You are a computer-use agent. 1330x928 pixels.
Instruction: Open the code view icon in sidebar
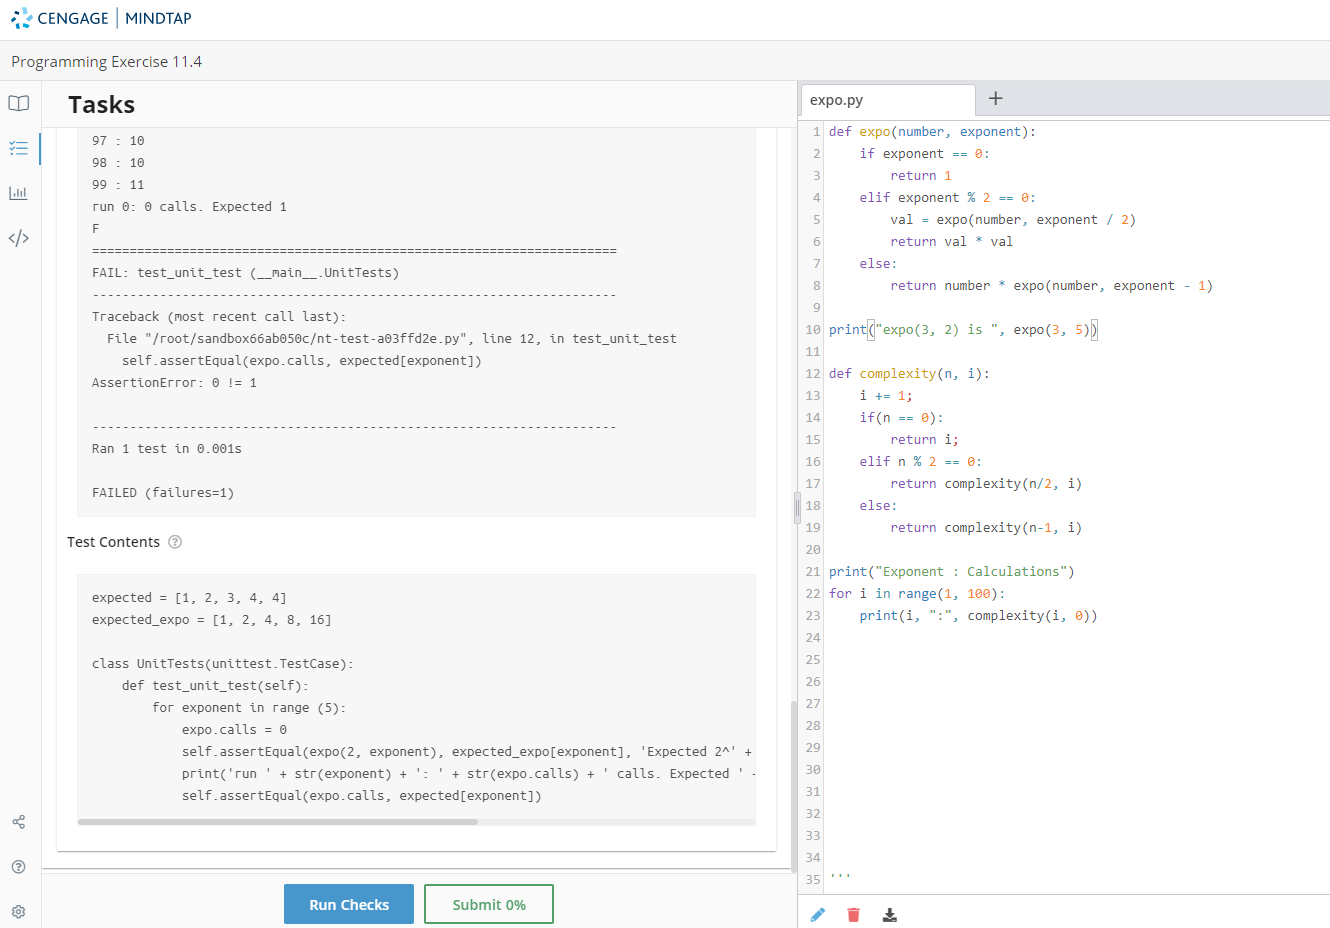click(18, 238)
